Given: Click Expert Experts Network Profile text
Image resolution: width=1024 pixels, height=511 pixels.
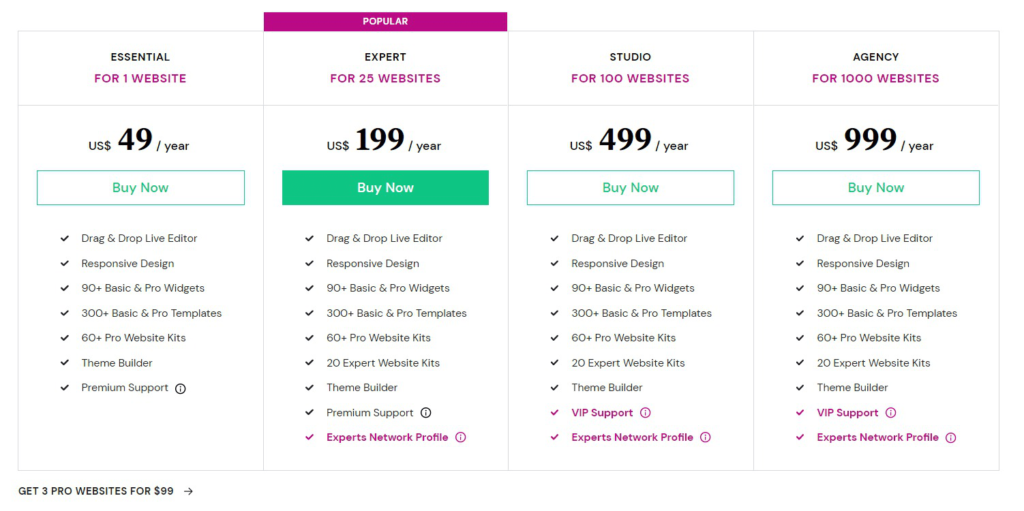Looking at the screenshot, I should [x=387, y=438].
